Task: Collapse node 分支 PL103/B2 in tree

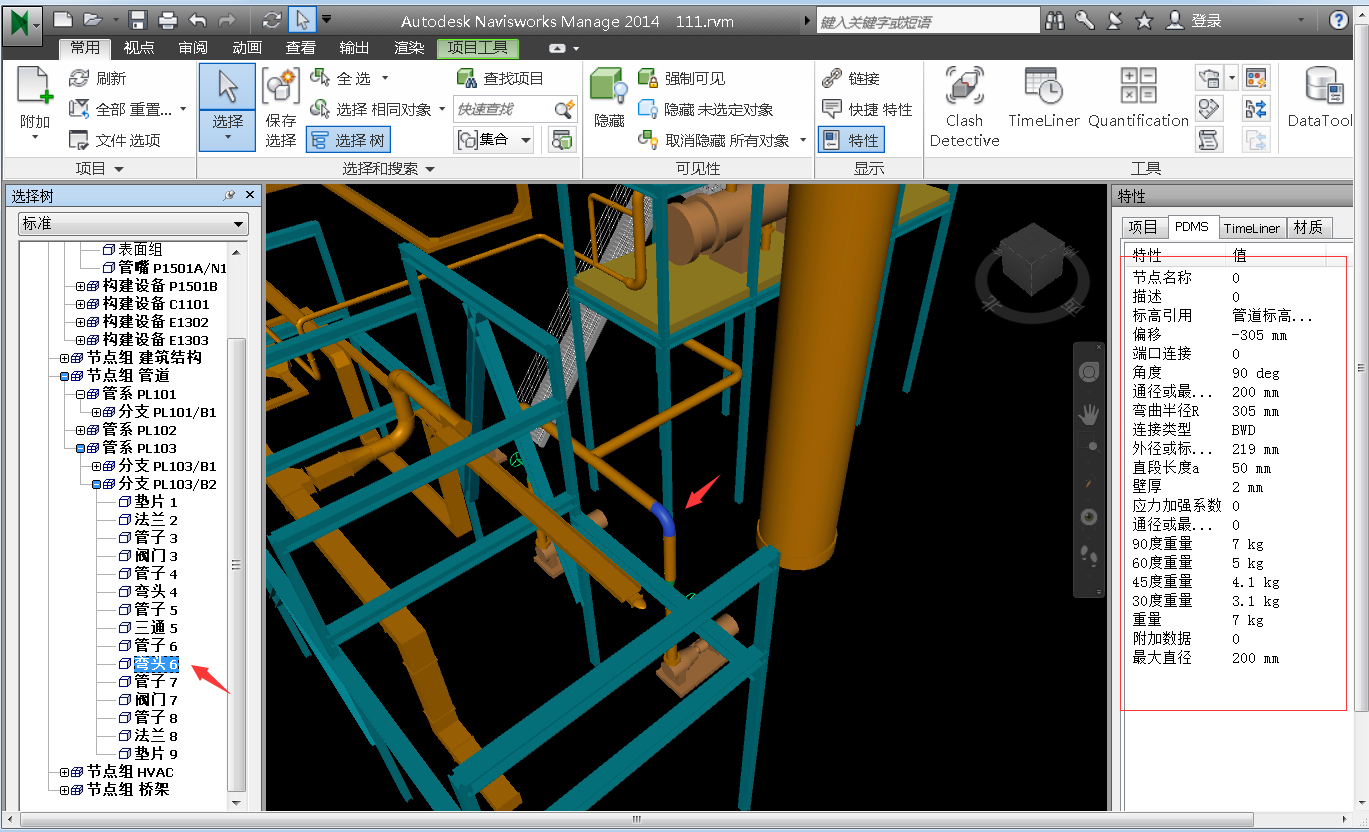Action: 96,485
